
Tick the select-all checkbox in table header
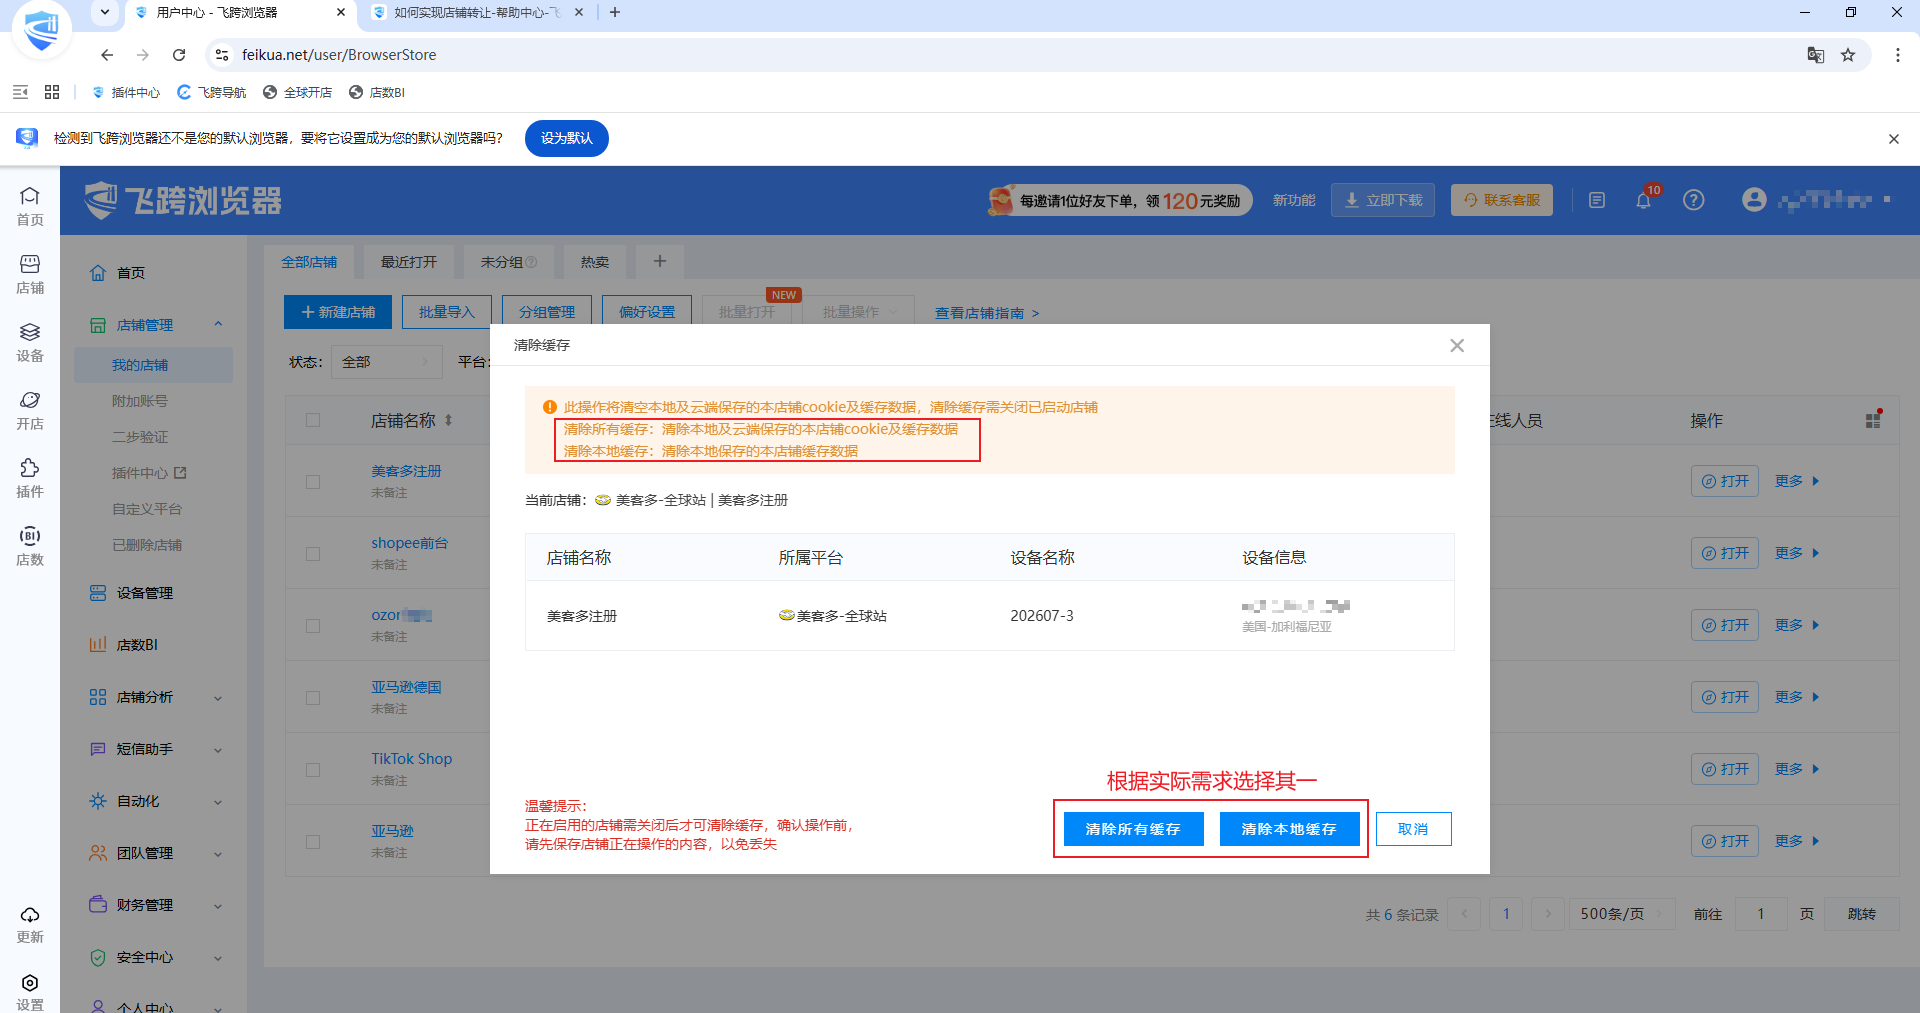pyautogui.click(x=313, y=420)
